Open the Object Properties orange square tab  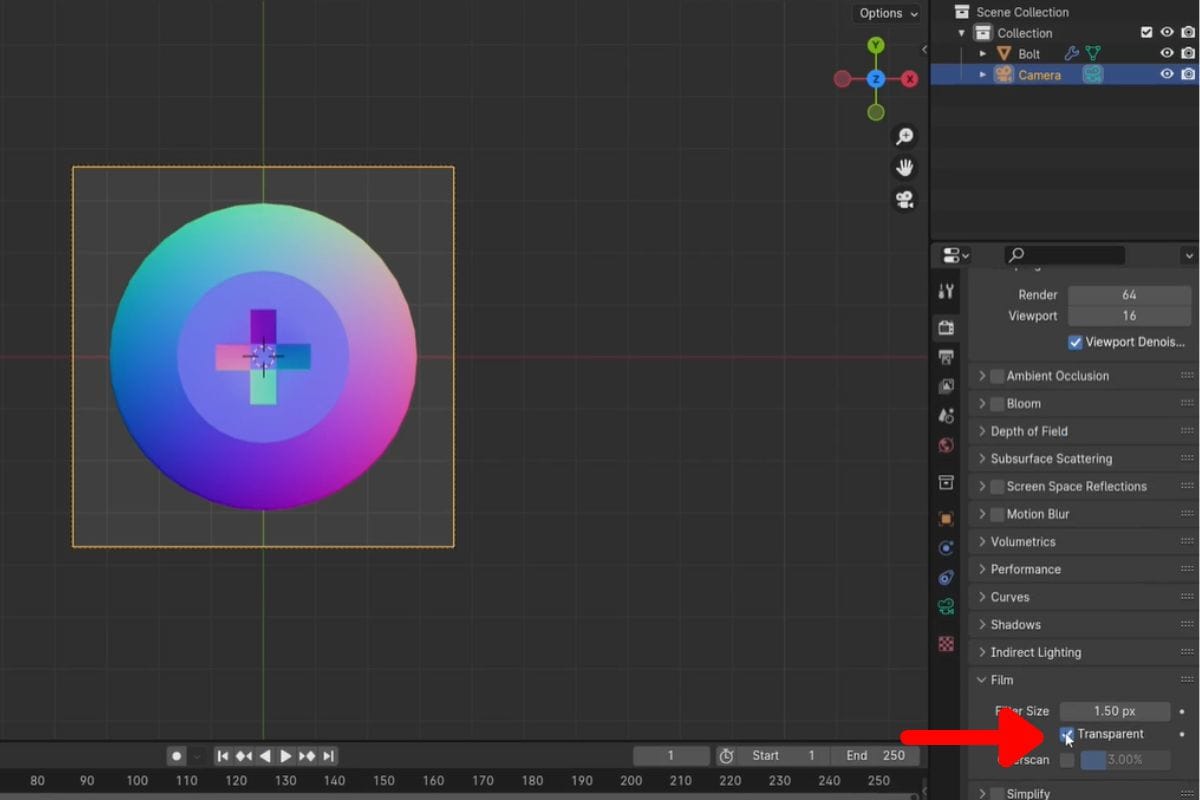click(946, 518)
